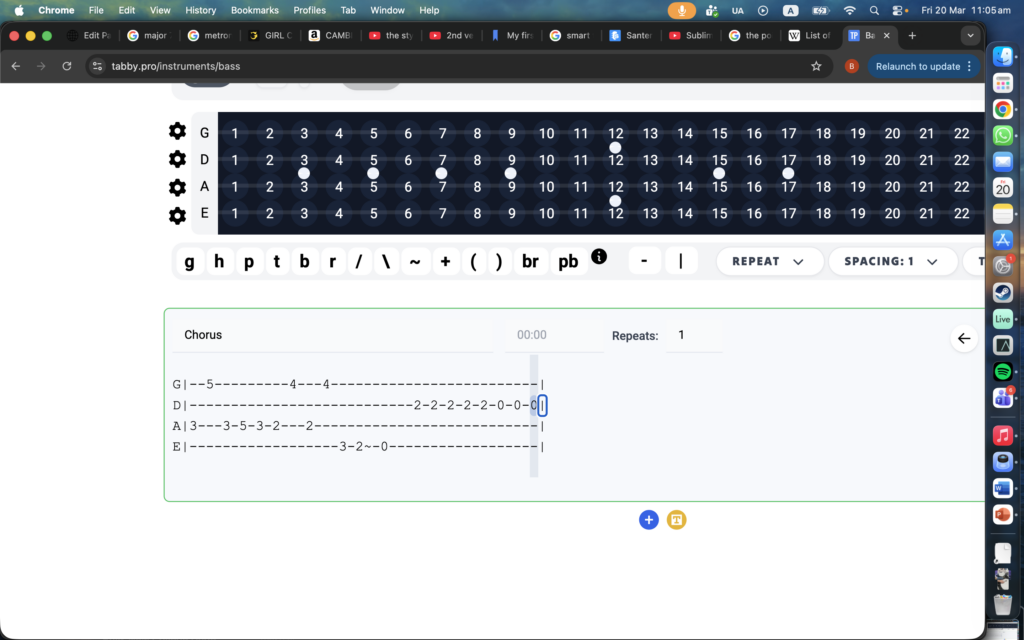Screen dimensions: 1024x640
Task: Switch to the GIRL browser tab
Action: [x=272, y=35]
